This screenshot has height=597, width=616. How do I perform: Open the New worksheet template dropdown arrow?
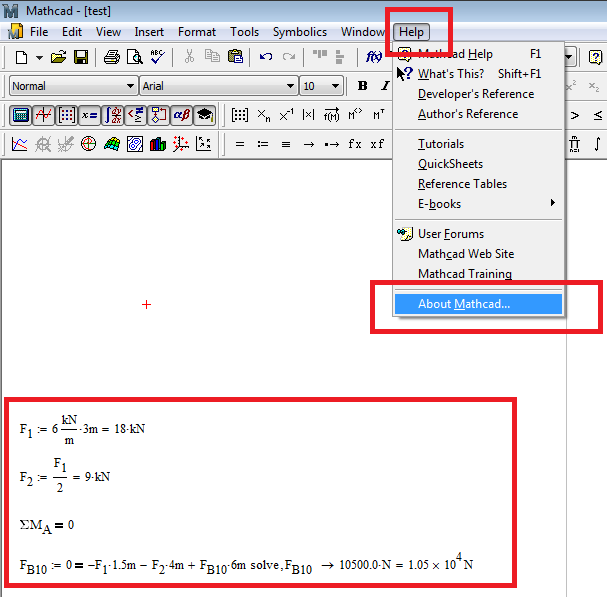pos(39,58)
